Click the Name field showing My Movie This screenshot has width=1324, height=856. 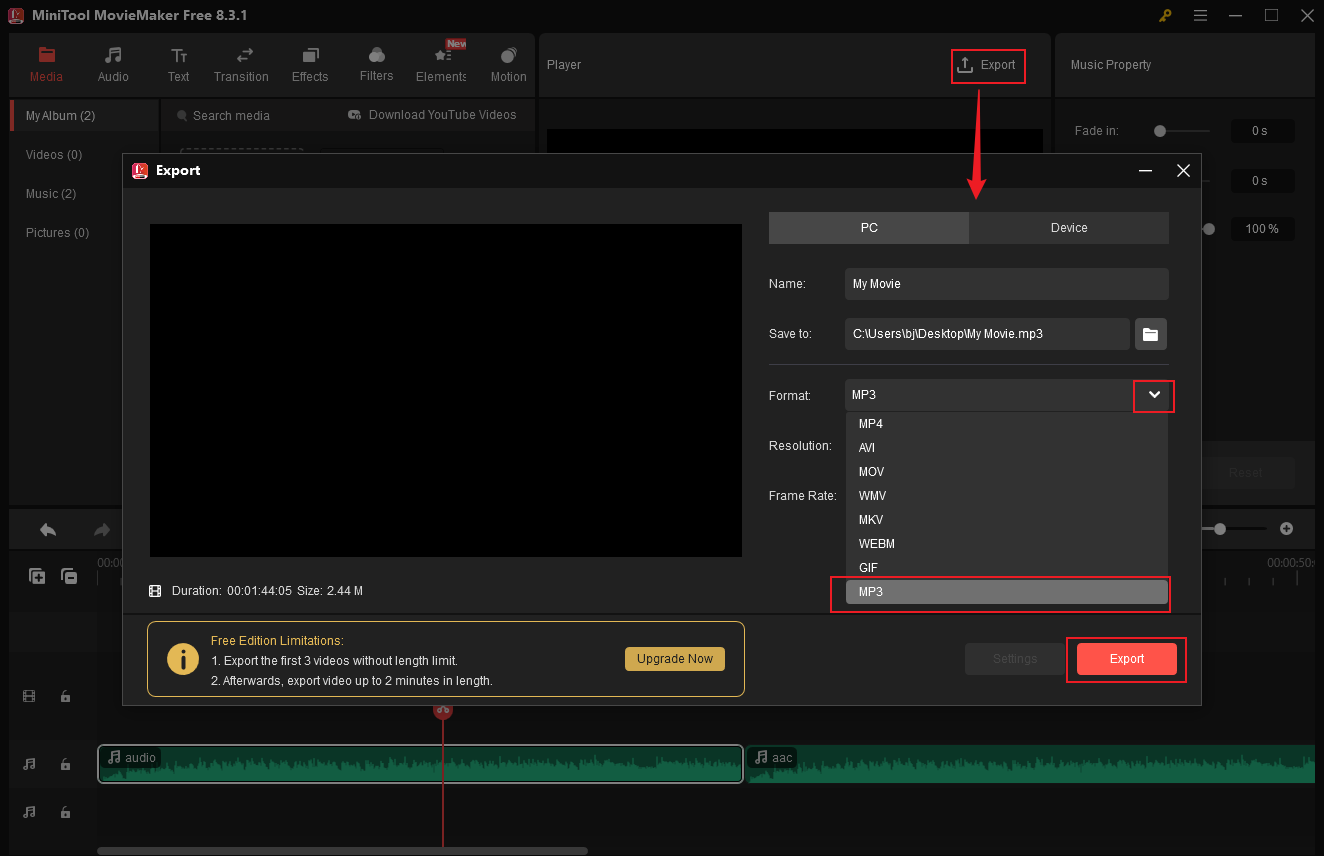click(x=1006, y=284)
